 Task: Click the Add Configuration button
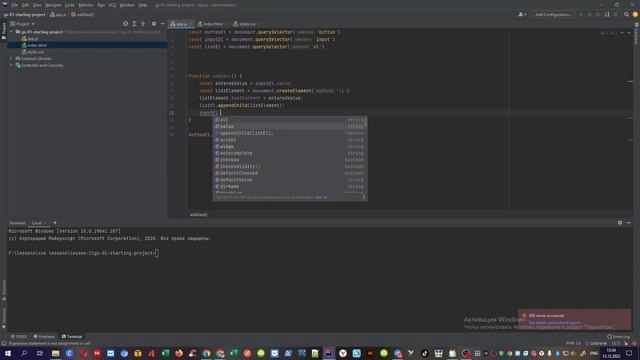(x=553, y=14)
